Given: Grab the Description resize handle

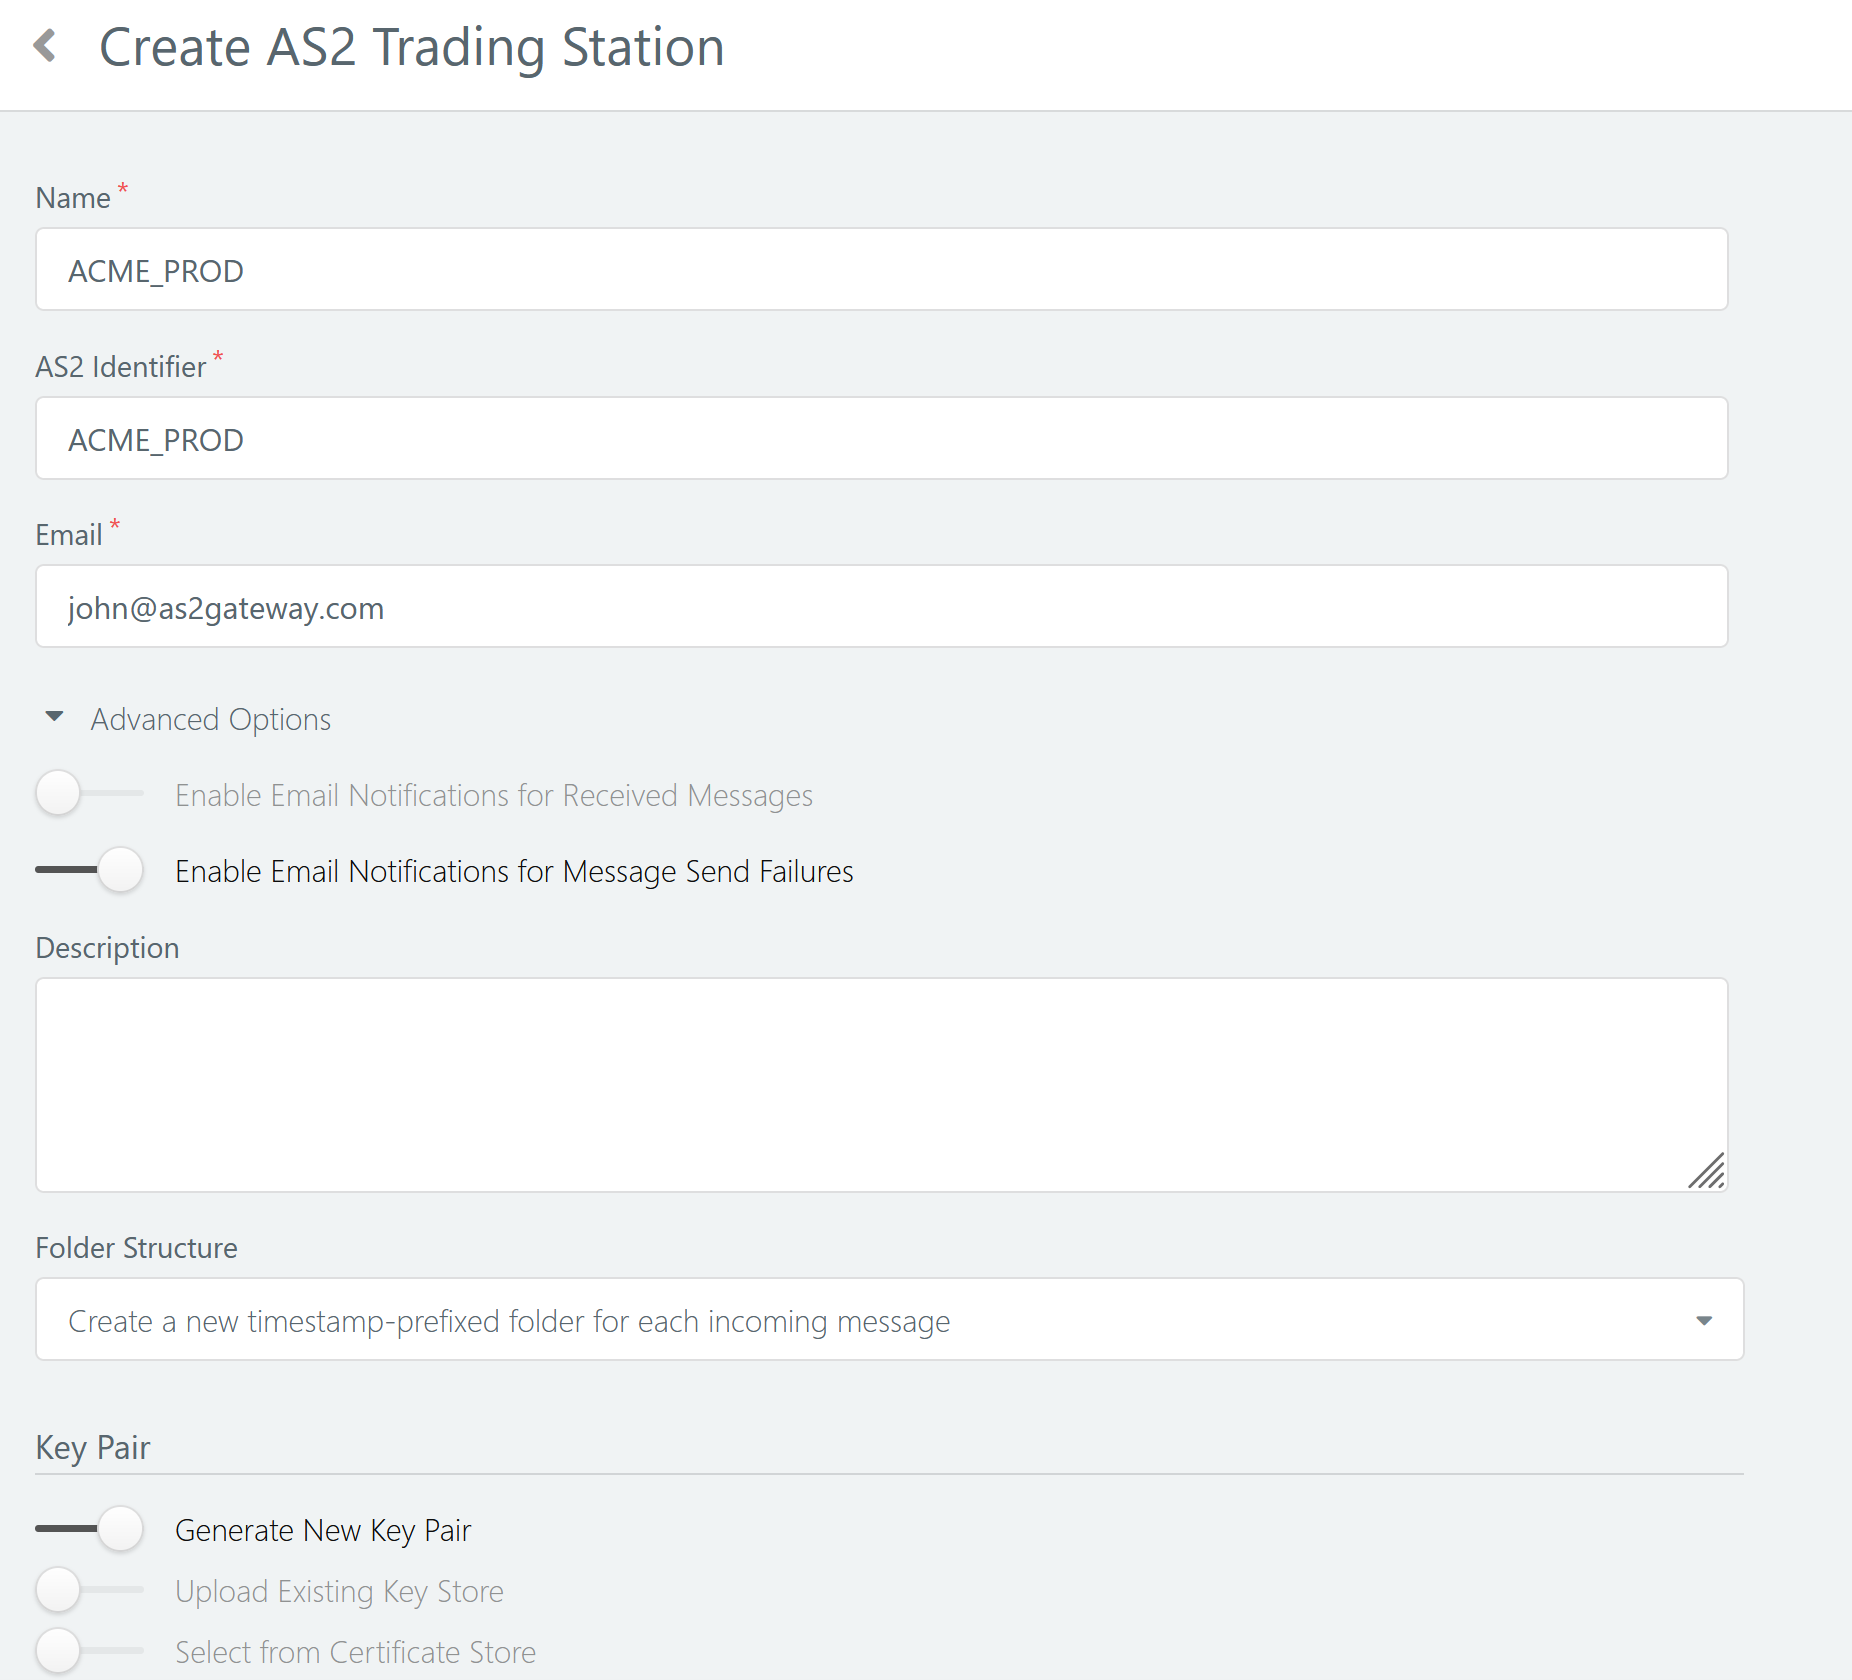Looking at the screenshot, I should coord(1707,1171).
